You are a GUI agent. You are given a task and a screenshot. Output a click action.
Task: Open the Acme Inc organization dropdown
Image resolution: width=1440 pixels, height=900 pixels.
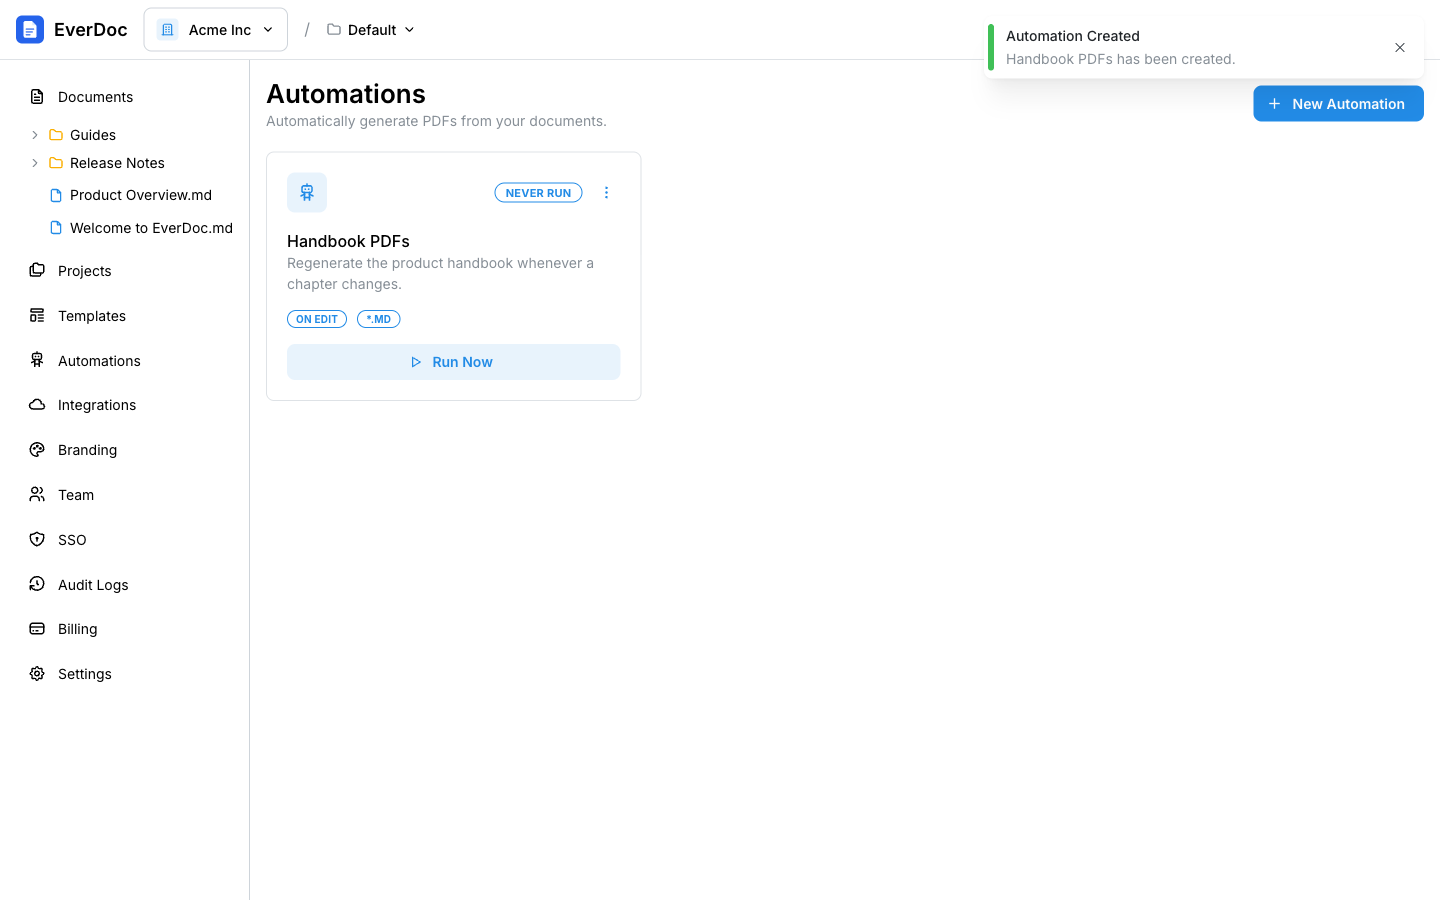[x=216, y=30]
